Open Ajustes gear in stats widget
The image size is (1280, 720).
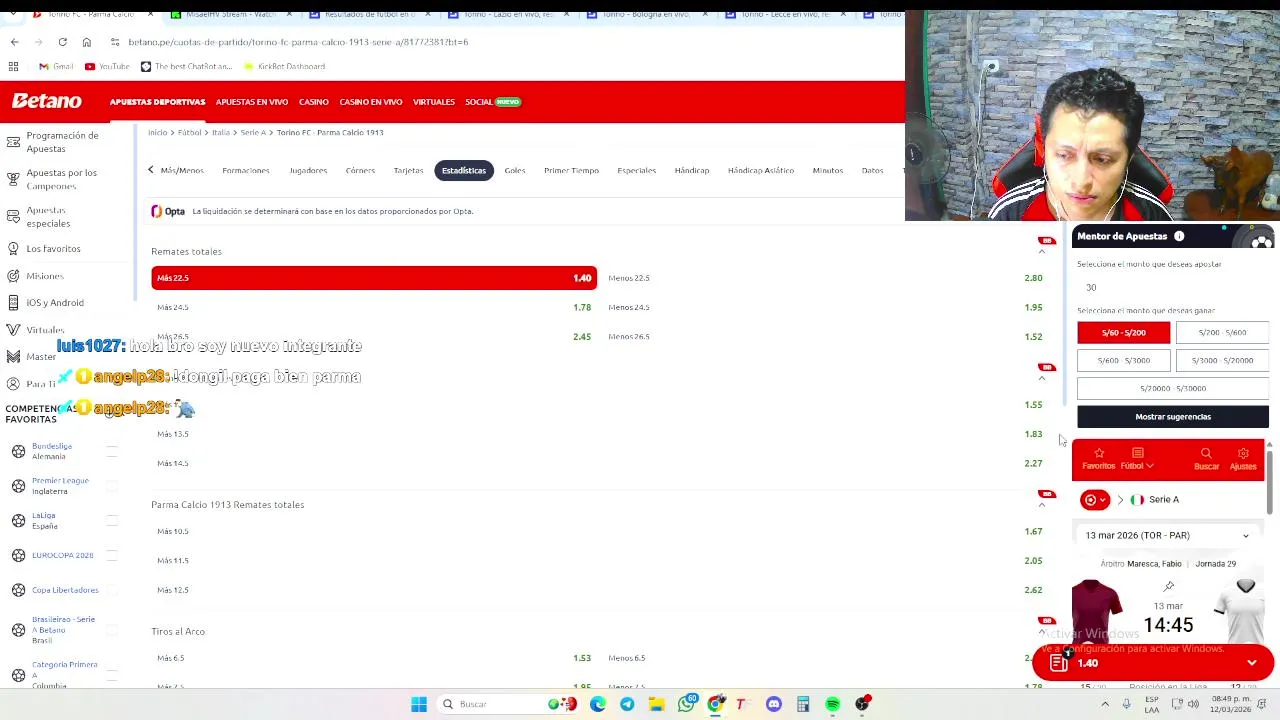coord(1243,458)
